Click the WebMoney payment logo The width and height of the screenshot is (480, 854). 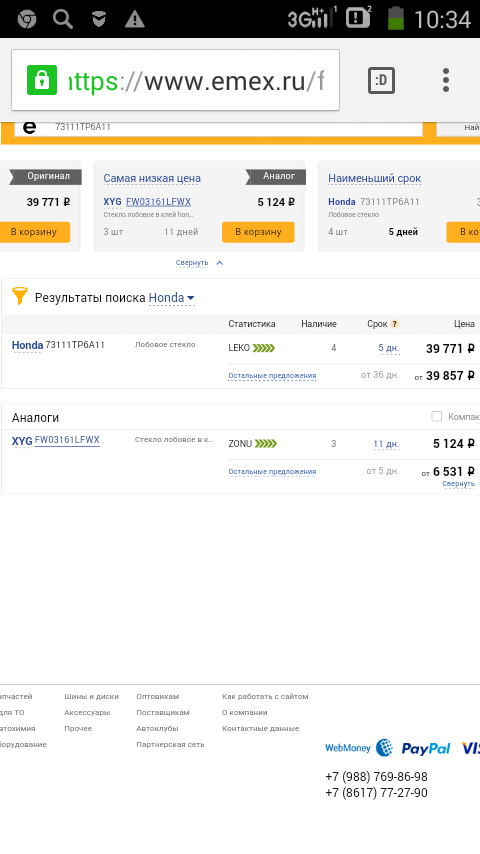pos(359,748)
